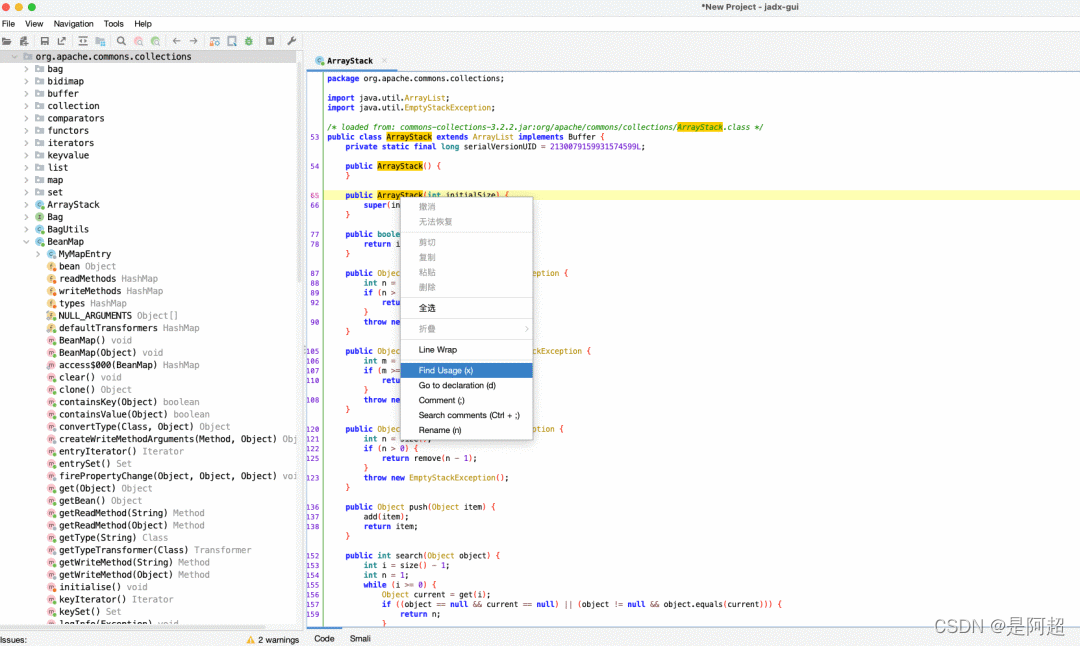Open the File menu

8,23
